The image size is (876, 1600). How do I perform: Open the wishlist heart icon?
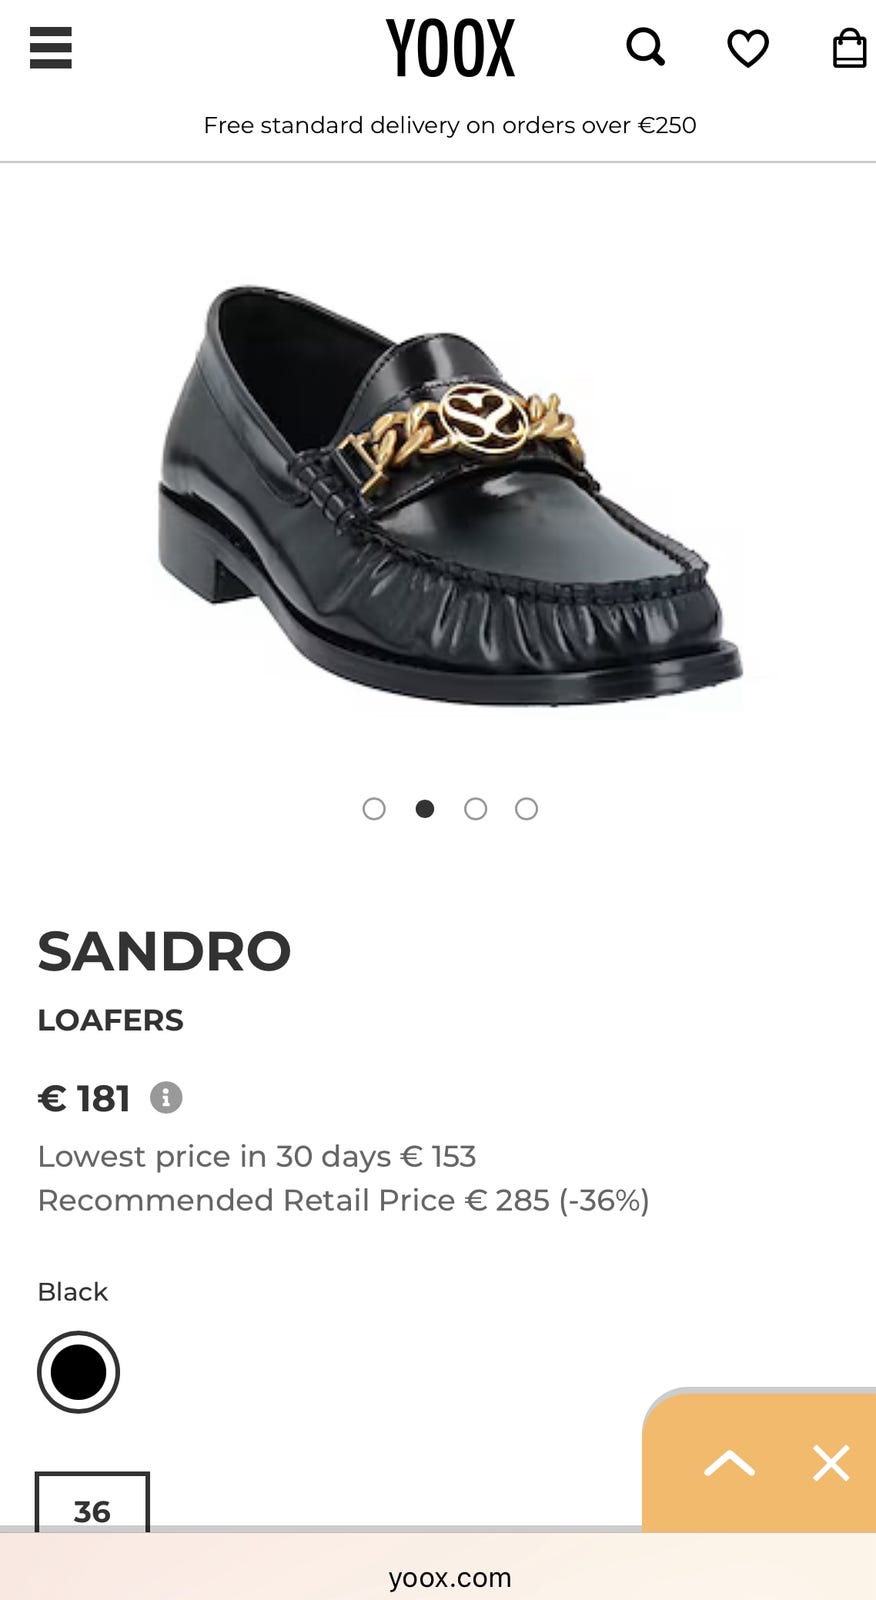[748, 48]
